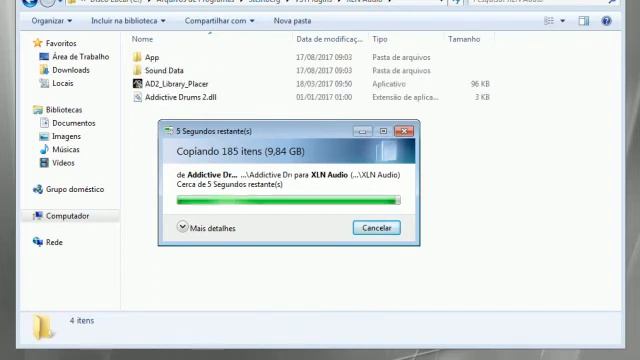Select Favoritos star icon in sidebar
This screenshot has height=360, width=640.
[38, 43]
